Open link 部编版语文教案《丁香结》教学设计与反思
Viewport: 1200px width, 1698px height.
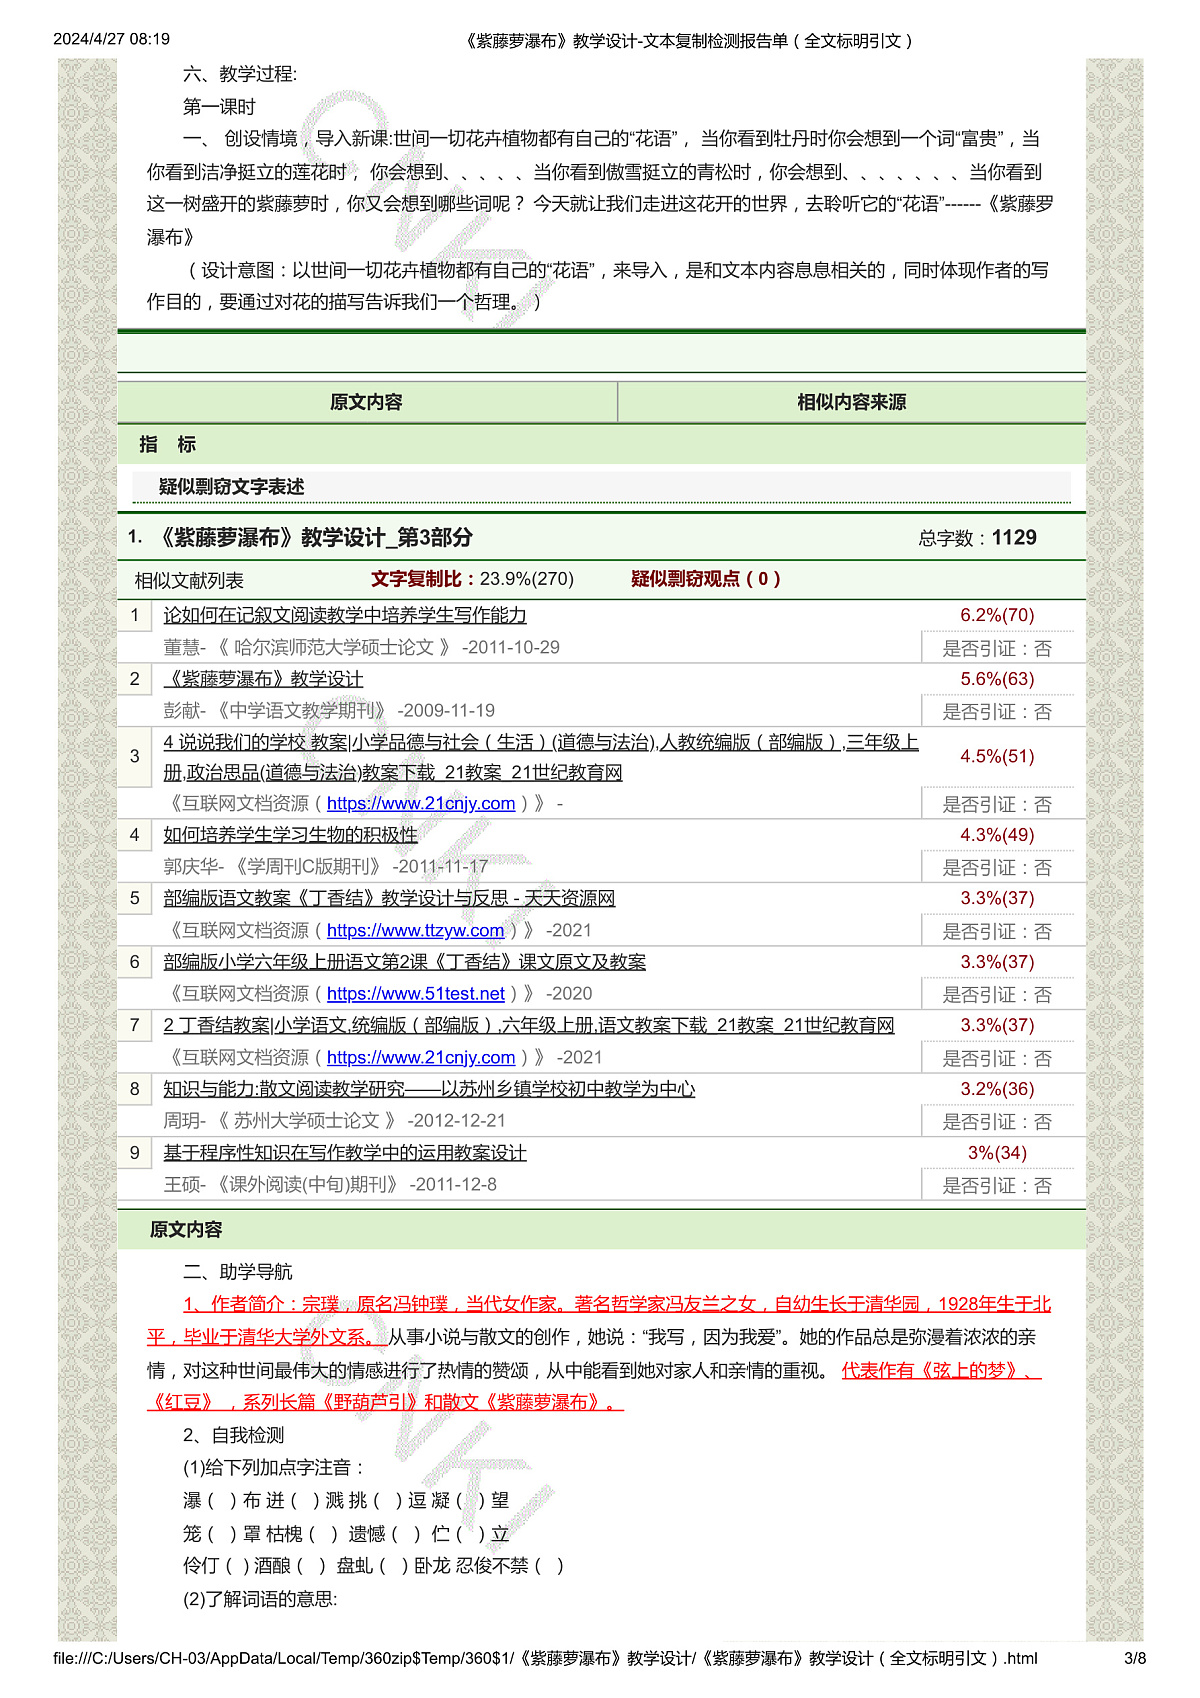click(389, 898)
